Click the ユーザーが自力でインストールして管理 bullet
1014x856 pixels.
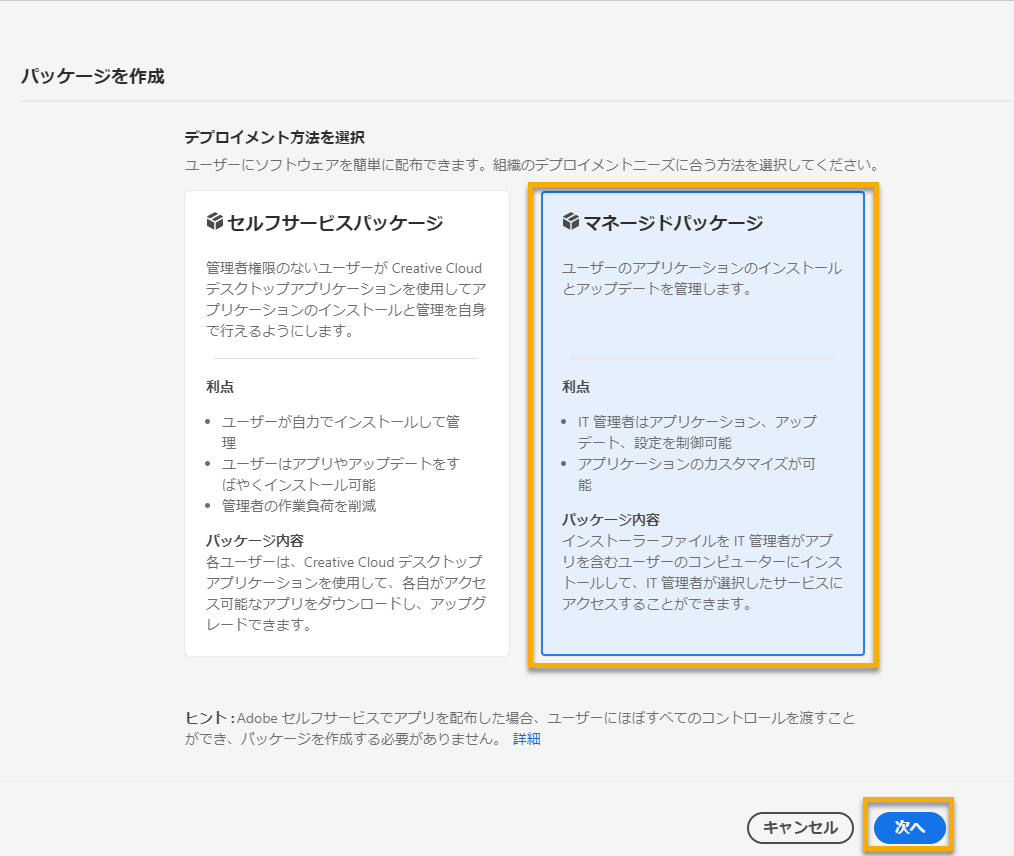(341, 432)
